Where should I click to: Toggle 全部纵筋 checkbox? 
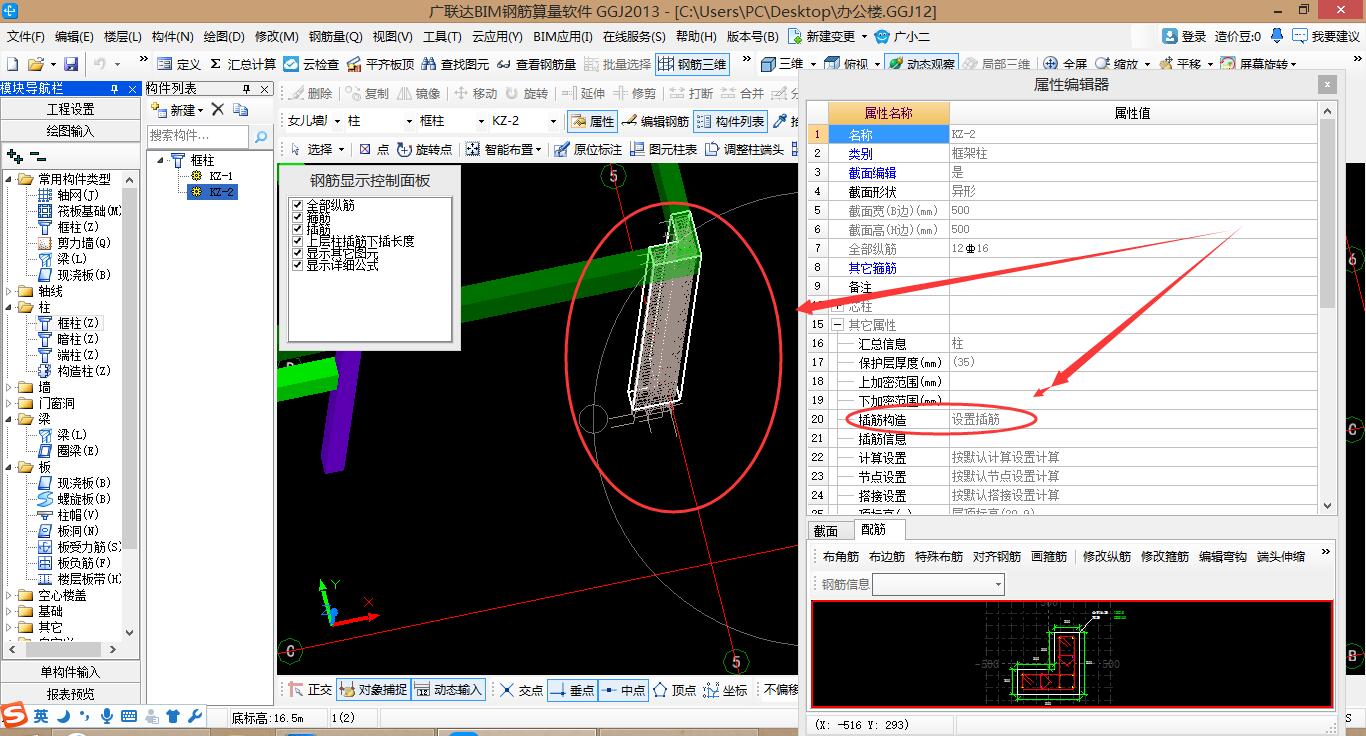(297, 205)
